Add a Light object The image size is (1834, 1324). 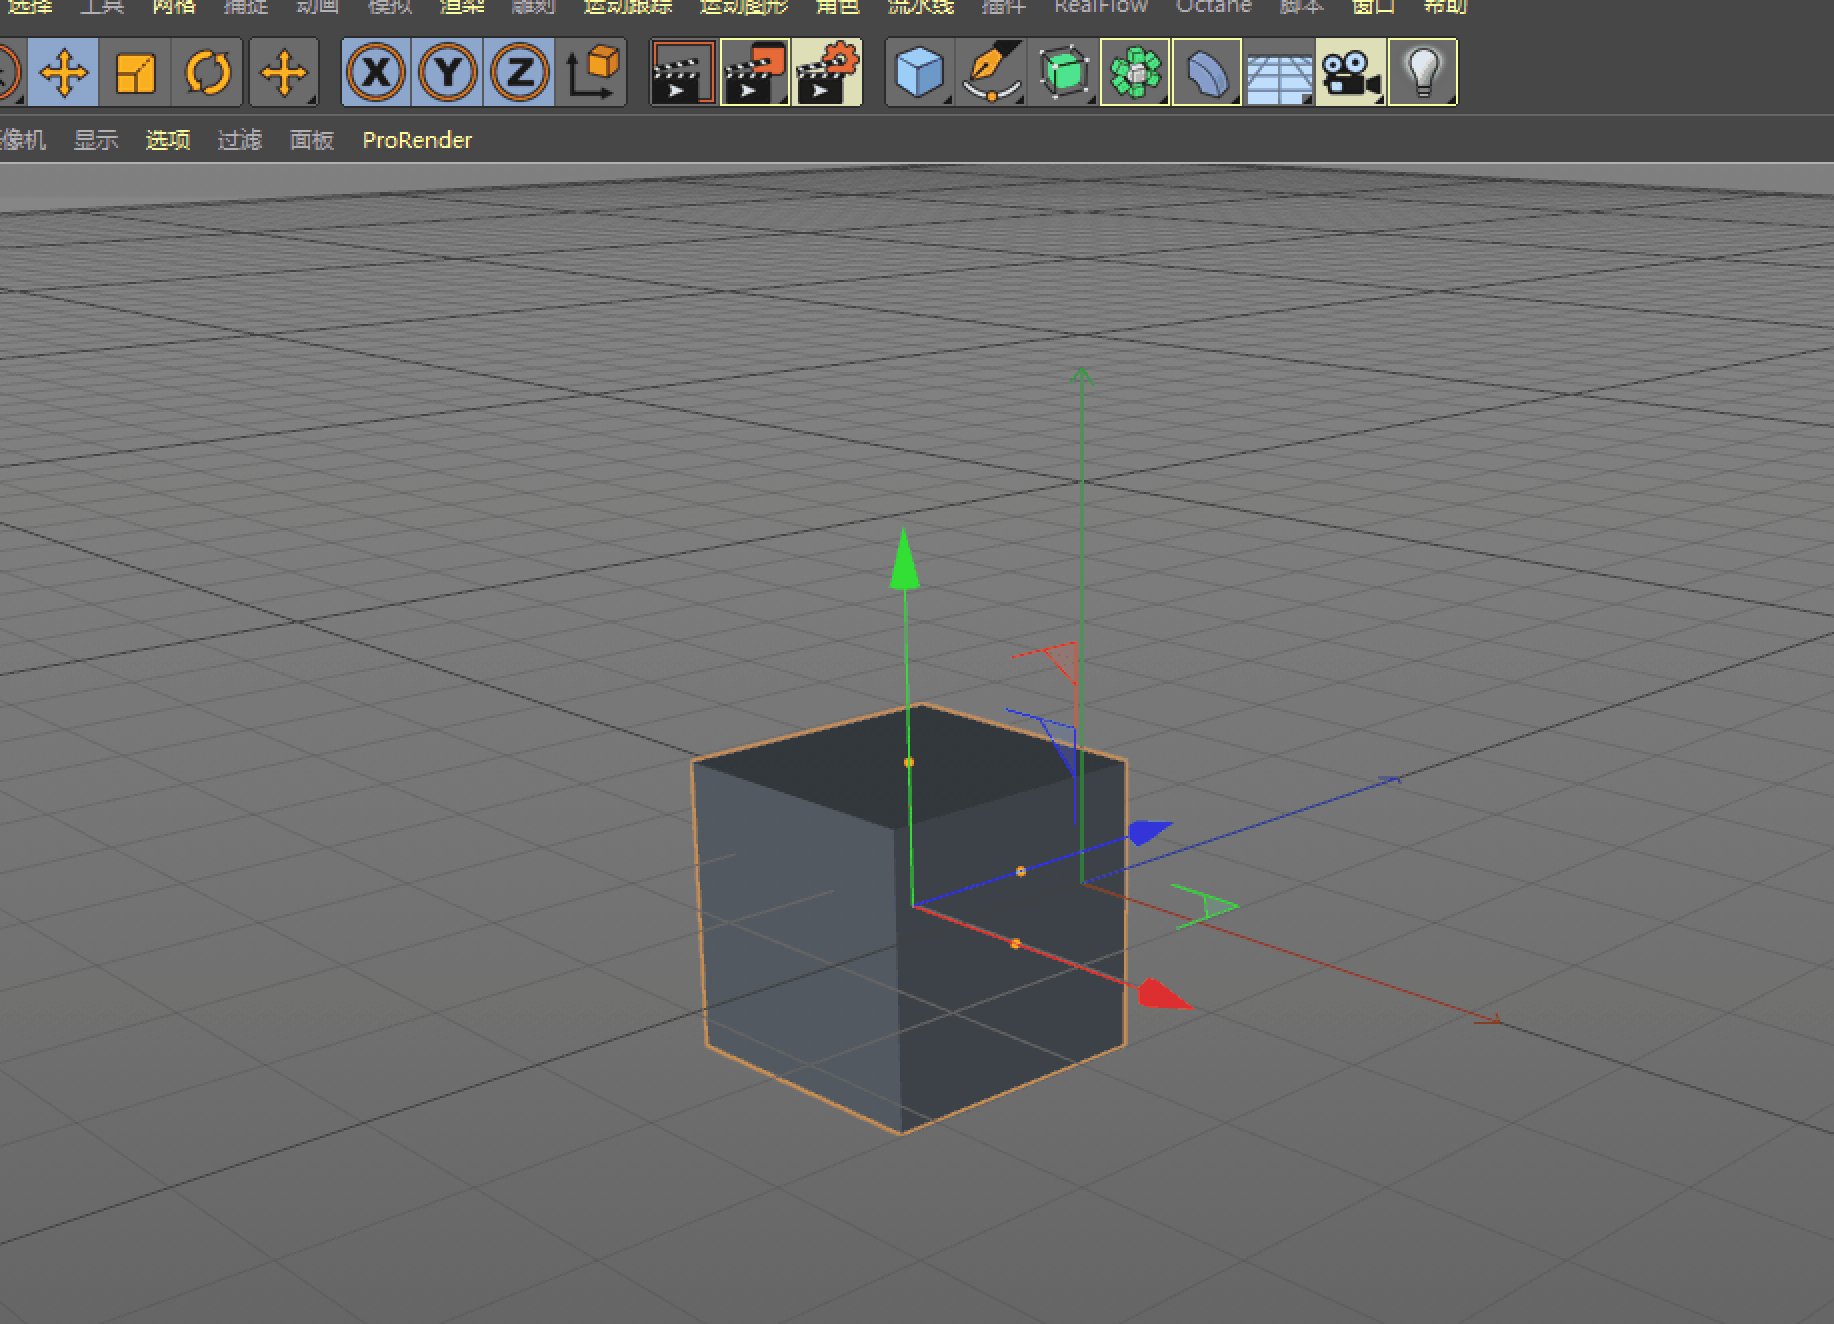point(1423,72)
